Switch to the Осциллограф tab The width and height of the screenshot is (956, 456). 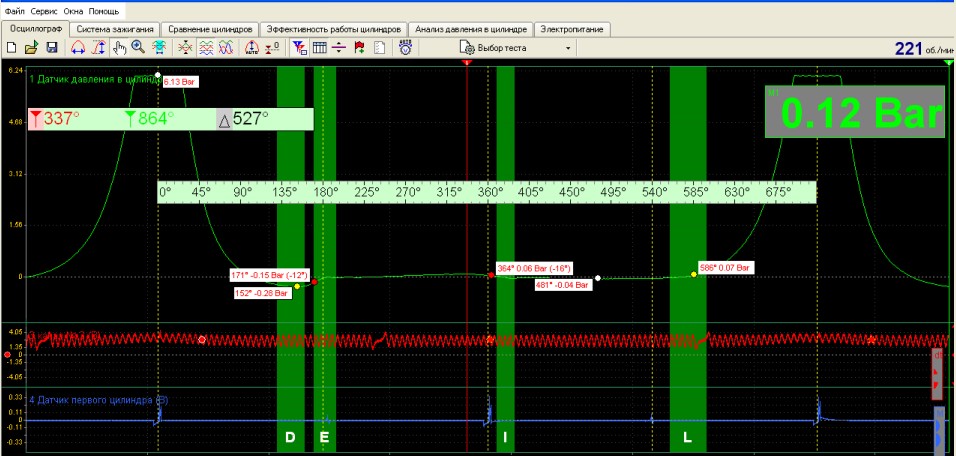[x=35, y=29]
